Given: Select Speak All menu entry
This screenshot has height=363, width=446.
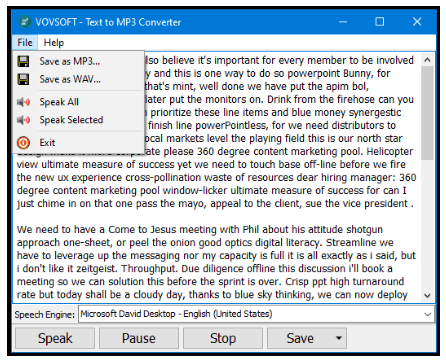Looking at the screenshot, I should pos(78,102).
